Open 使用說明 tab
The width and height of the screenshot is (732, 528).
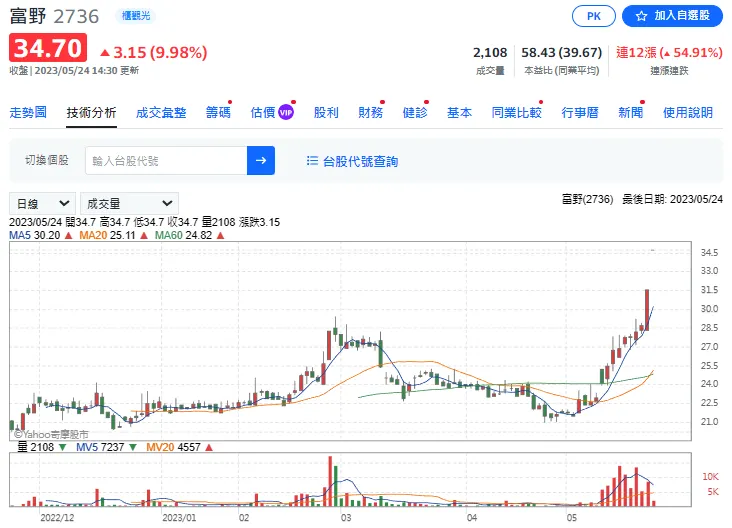pyautogui.click(x=688, y=113)
